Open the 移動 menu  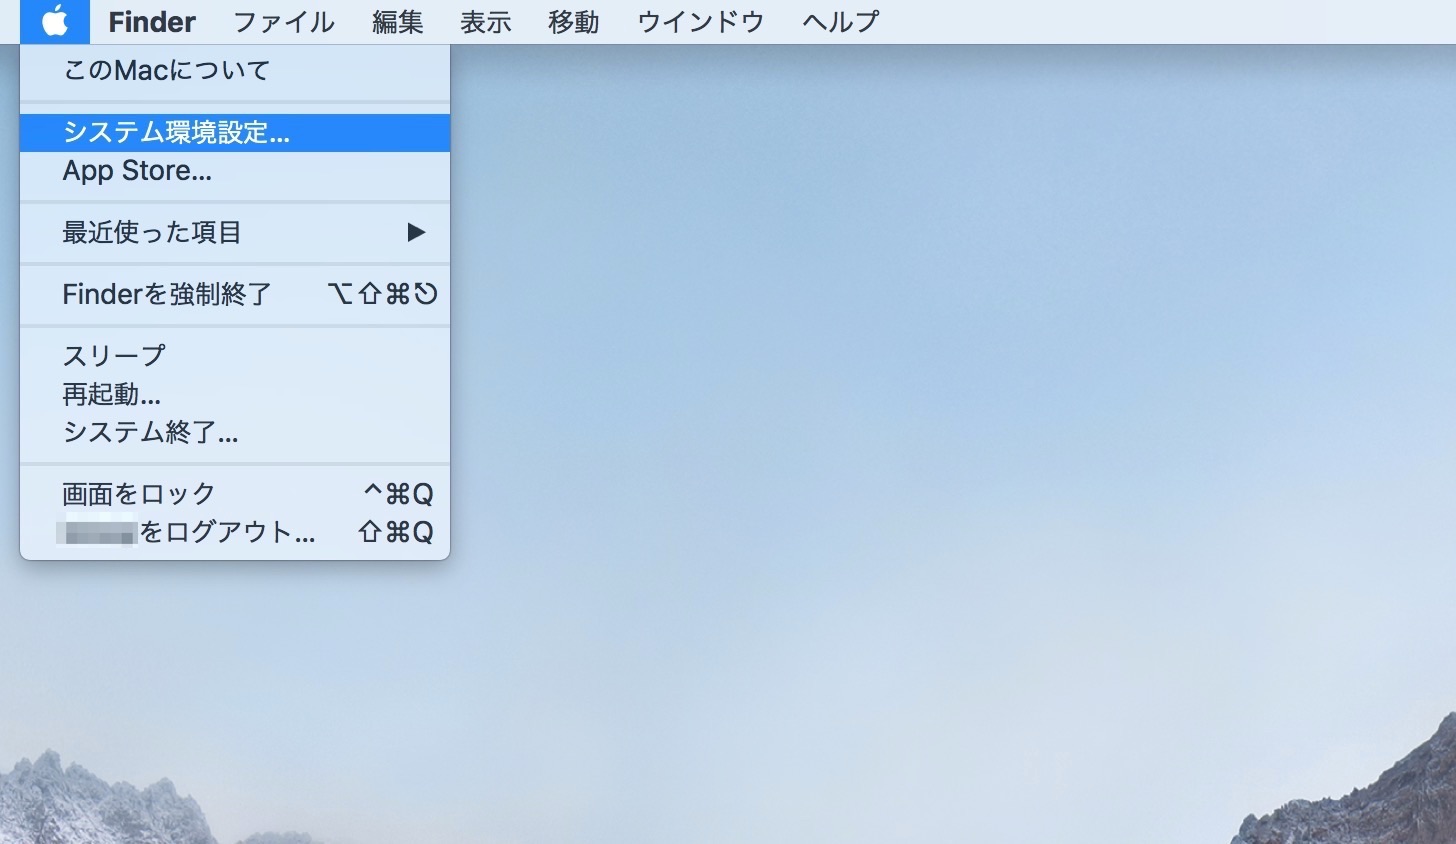click(x=574, y=21)
